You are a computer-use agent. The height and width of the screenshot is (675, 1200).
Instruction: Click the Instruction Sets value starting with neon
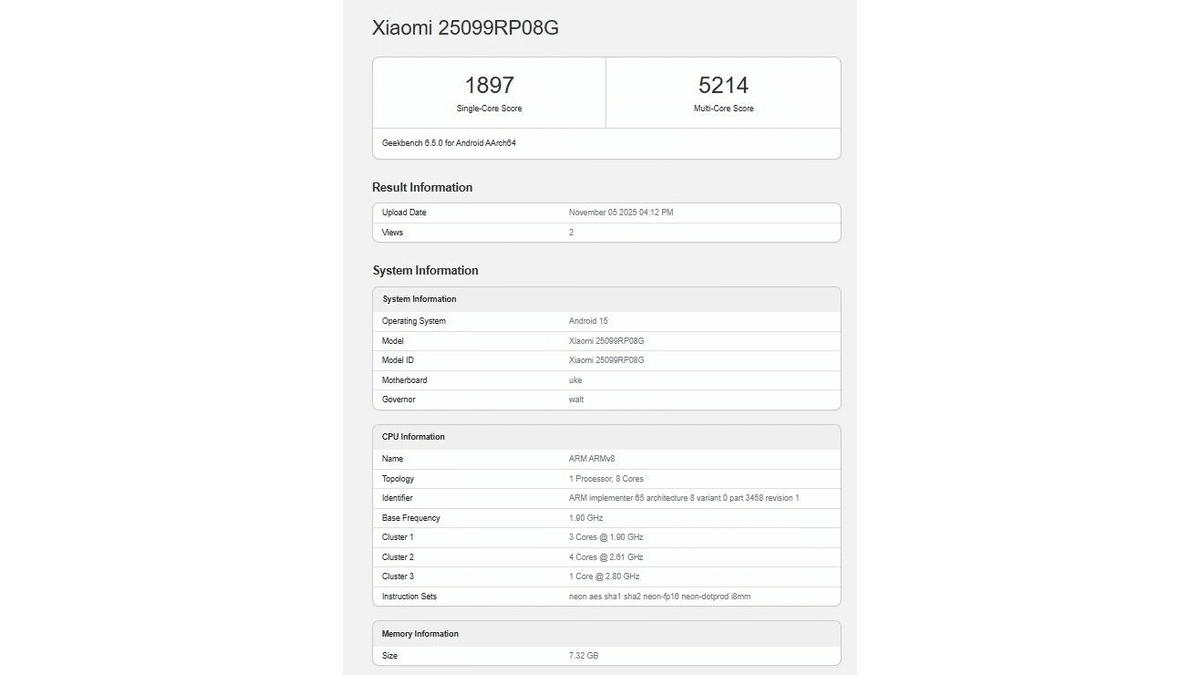coord(659,596)
